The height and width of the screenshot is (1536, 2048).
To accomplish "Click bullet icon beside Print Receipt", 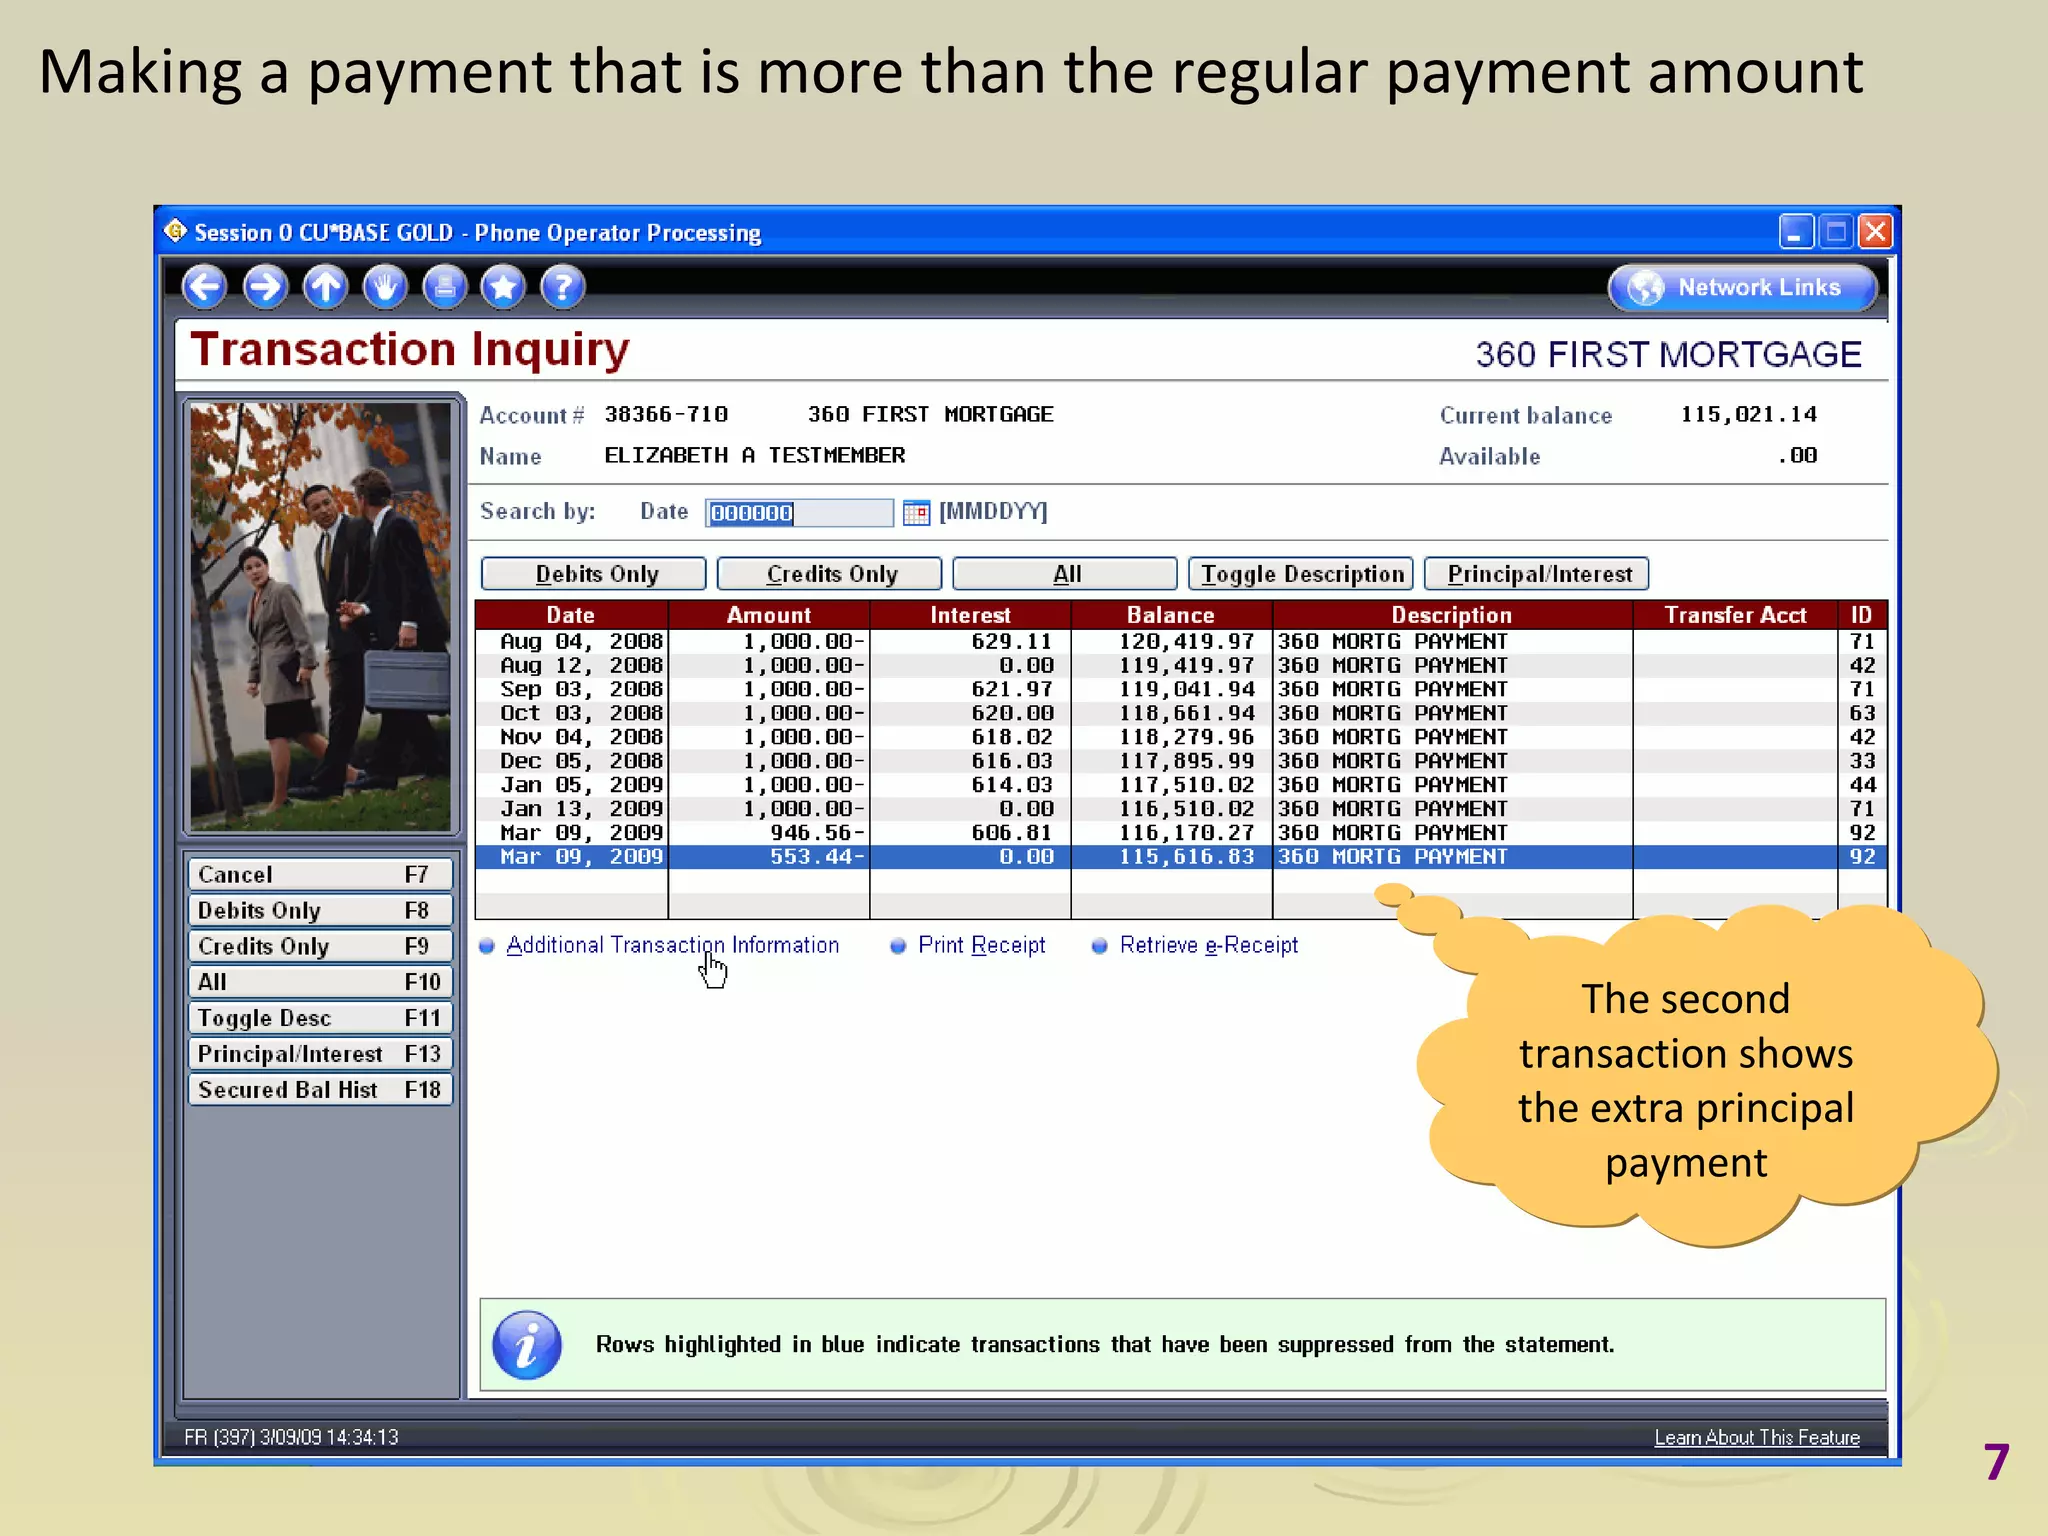I will click(898, 946).
